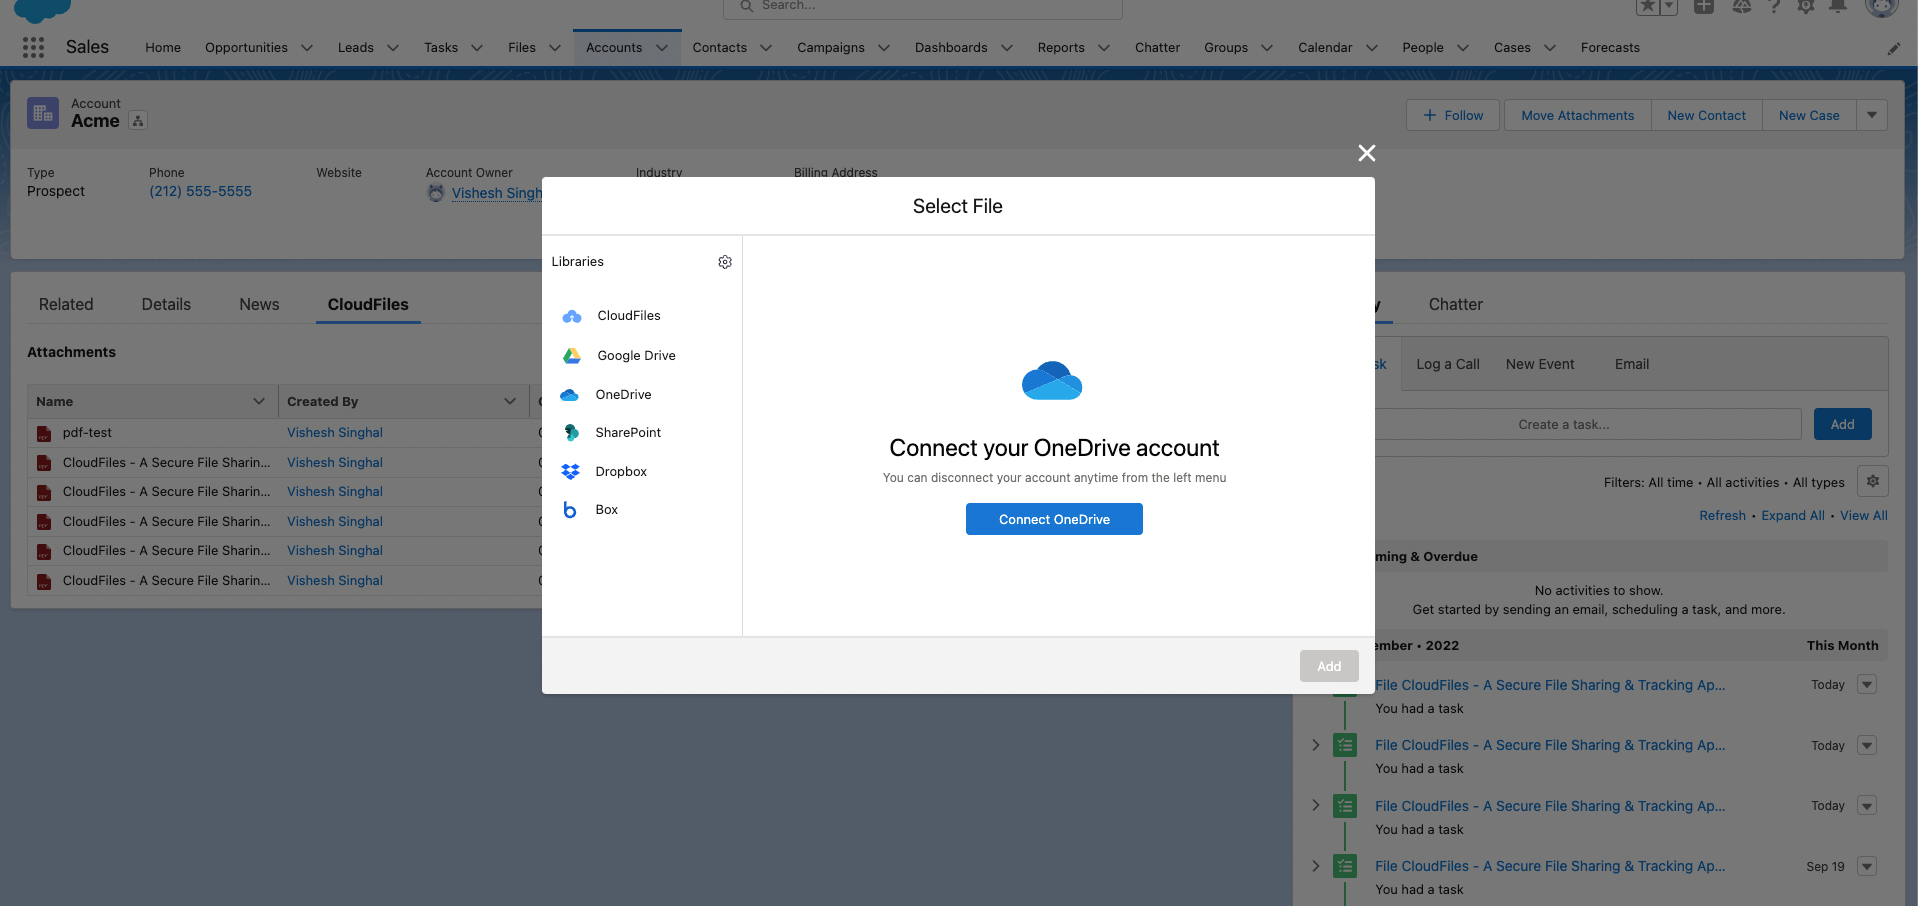This screenshot has height=906, width=1918.
Task: Expand the second File CloudFiles task entry
Action: pos(1316,745)
